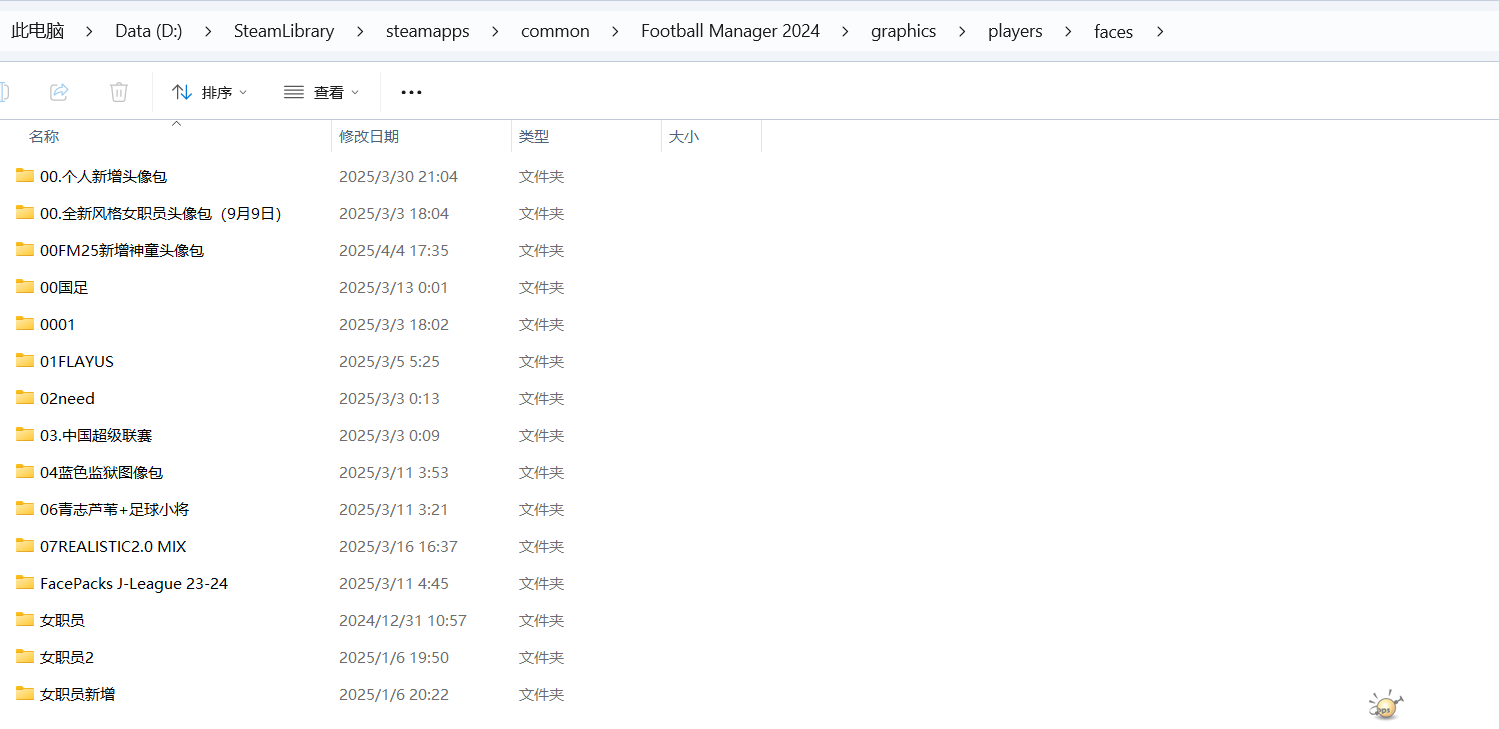Open the 排序 sort dropdown
The width and height of the screenshot is (1499, 729).
(210, 92)
